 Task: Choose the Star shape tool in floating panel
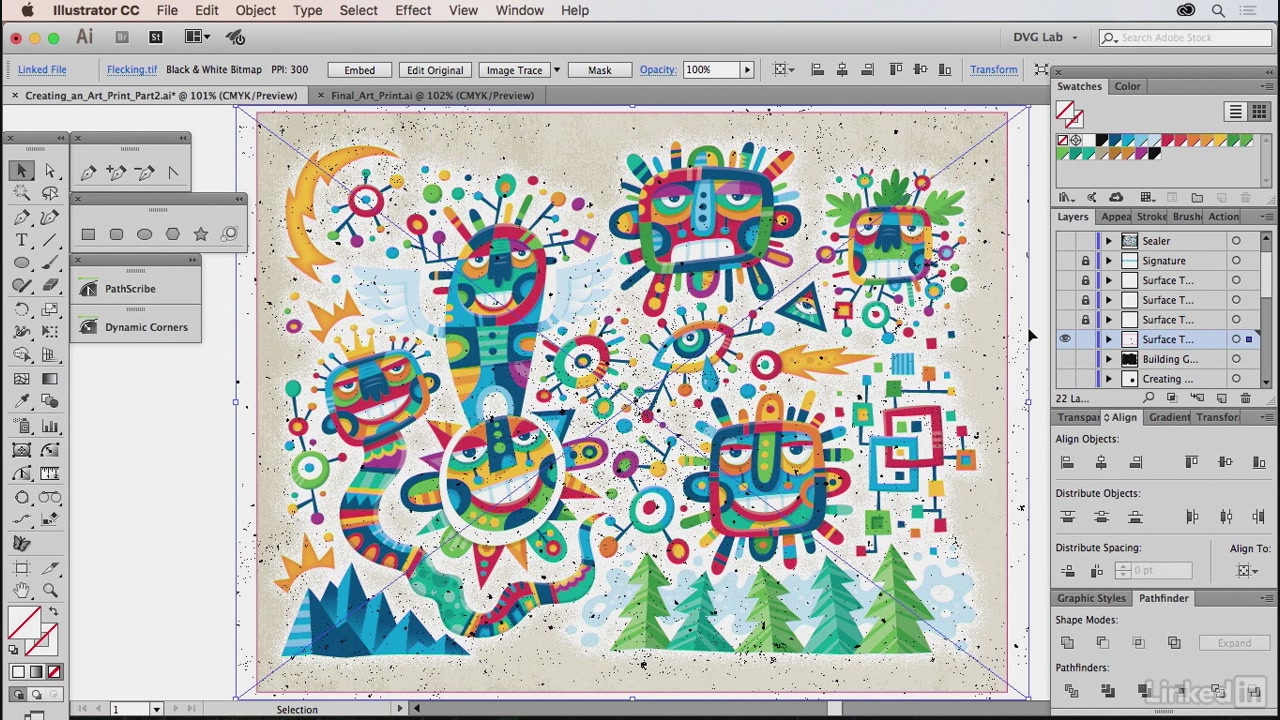click(x=201, y=234)
